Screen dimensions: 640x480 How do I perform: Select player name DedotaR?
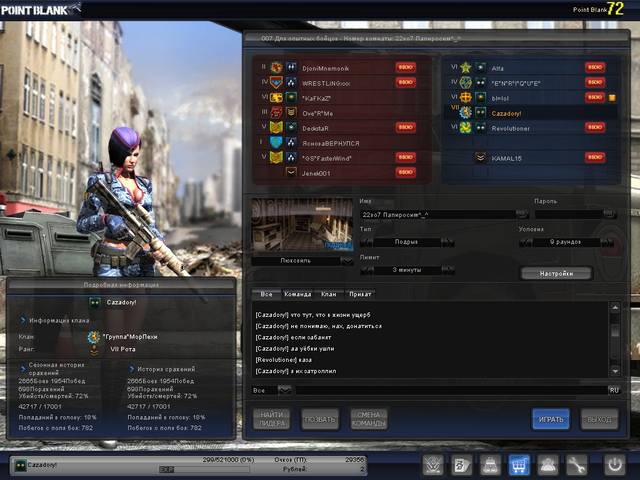pyautogui.click(x=316, y=128)
